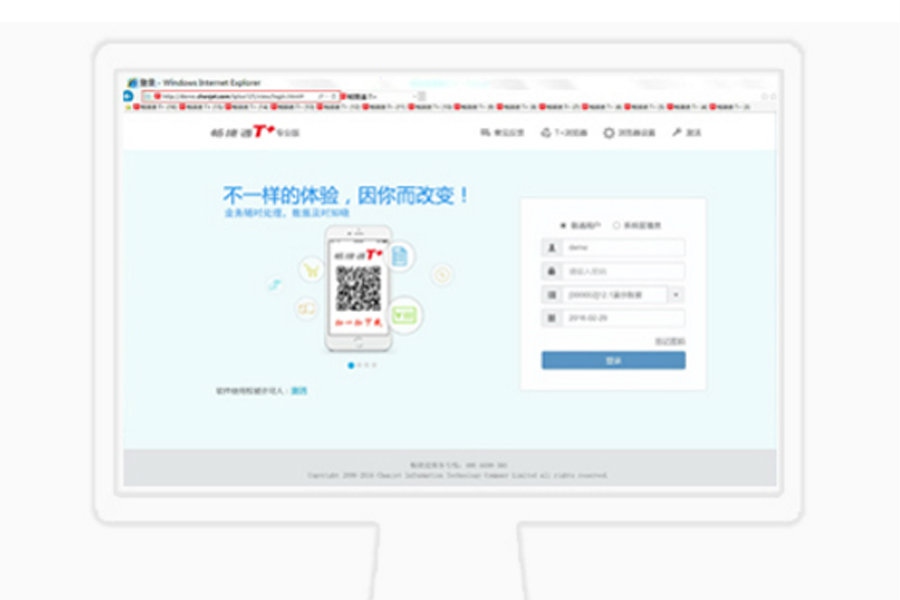
Task: Click the T+ logo in page header
Action: (x=255, y=132)
